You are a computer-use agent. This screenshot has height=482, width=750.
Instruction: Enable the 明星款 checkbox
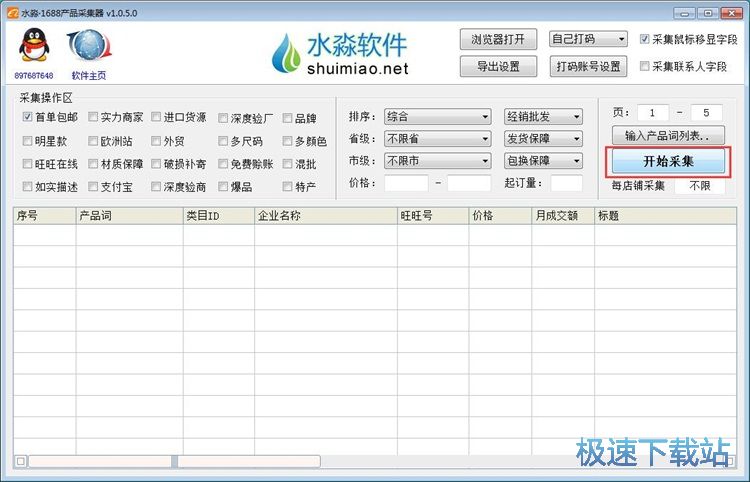[27, 141]
